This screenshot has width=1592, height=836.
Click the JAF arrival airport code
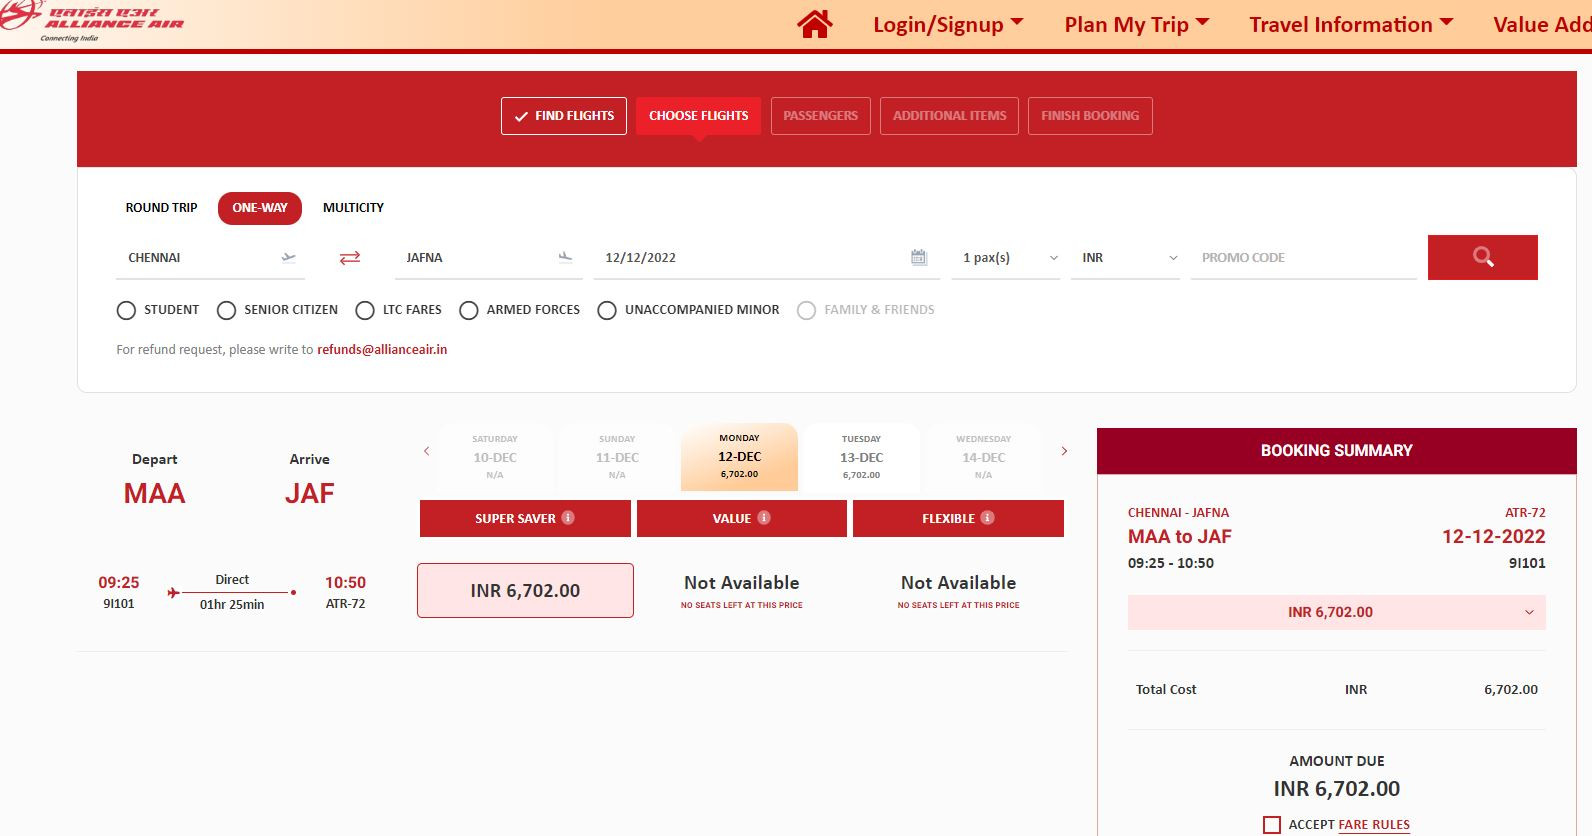pos(310,494)
